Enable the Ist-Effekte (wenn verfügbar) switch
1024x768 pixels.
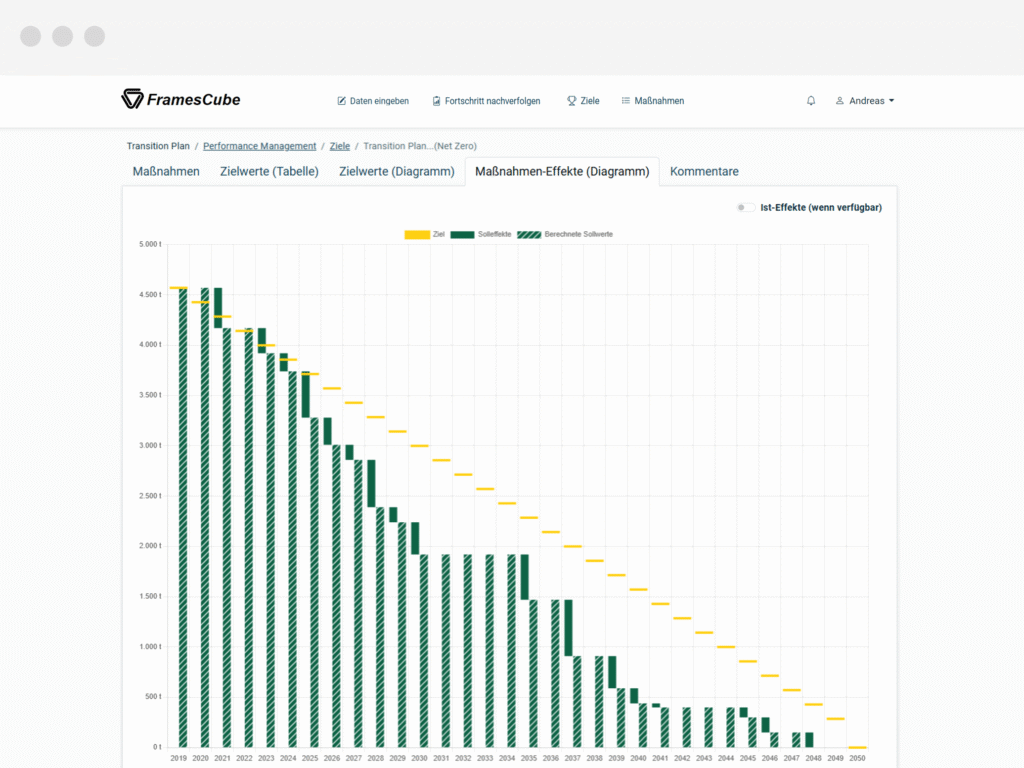pyautogui.click(x=745, y=207)
